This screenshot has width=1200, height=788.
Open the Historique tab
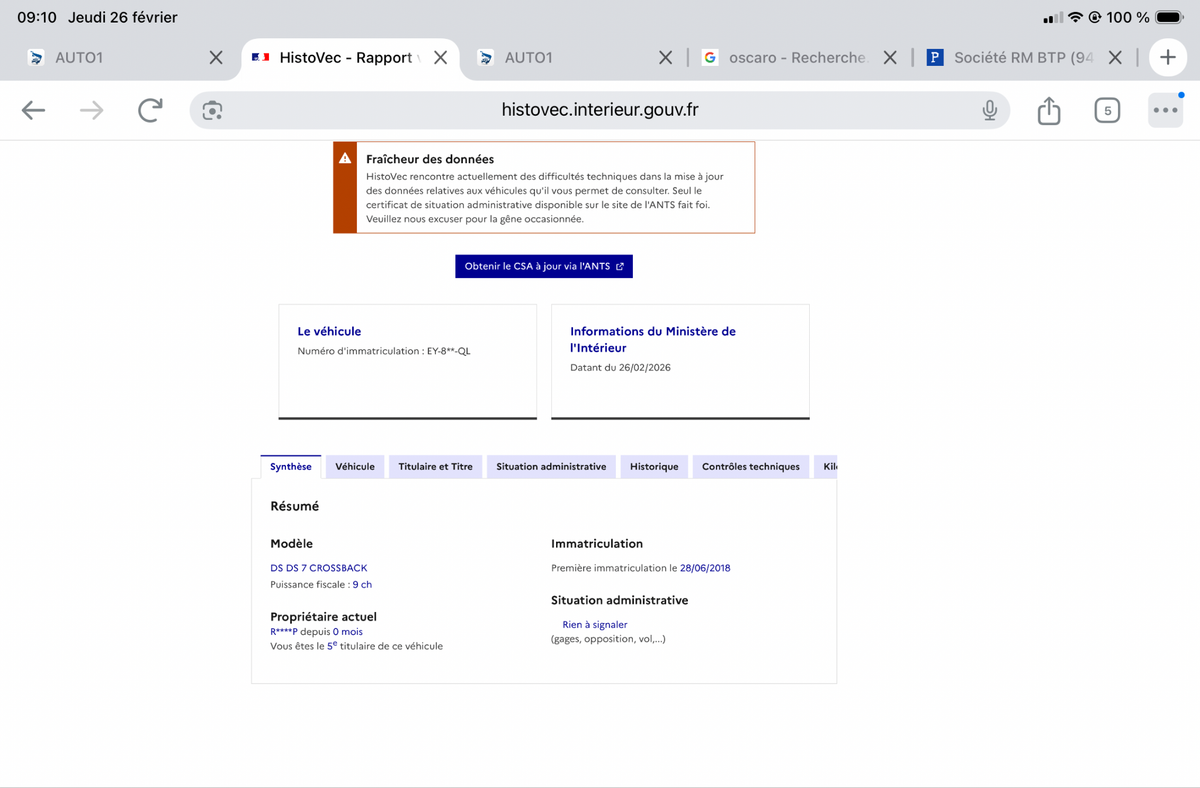coord(654,466)
